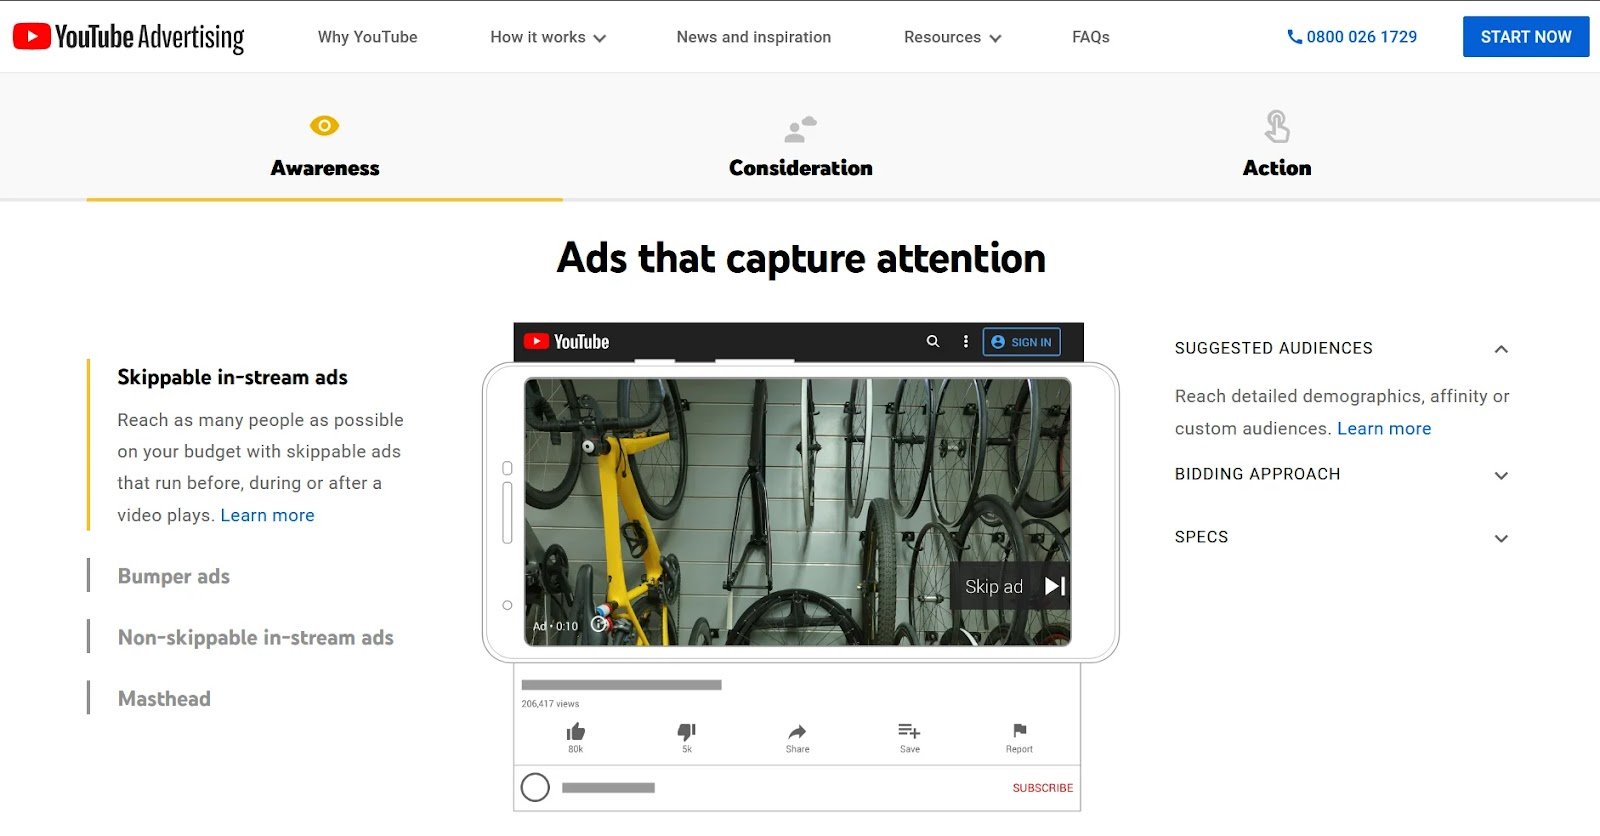Open the three-dot menu in the YouTube mockup
The height and width of the screenshot is (836, 1600).
tap(965, 341)
